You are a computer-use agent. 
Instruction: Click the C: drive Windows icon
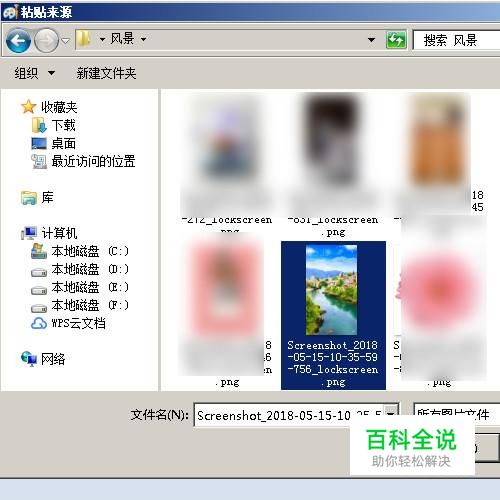39,251
